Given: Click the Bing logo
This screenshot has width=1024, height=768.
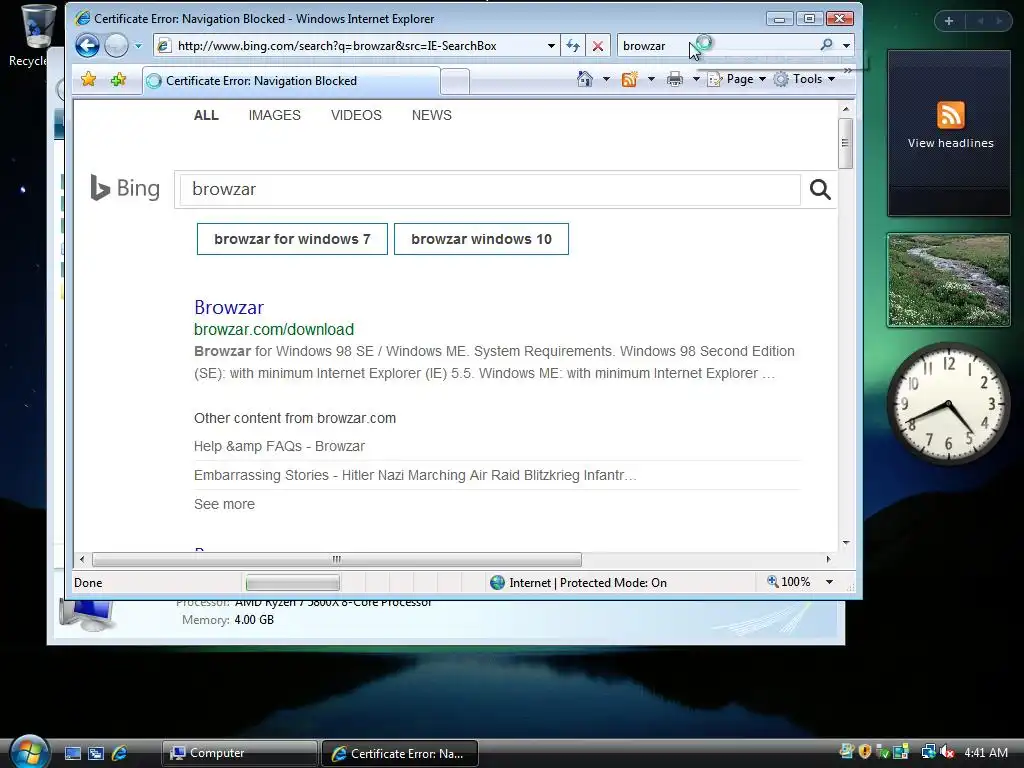Looking at the screenshot, I should point(125,188).
